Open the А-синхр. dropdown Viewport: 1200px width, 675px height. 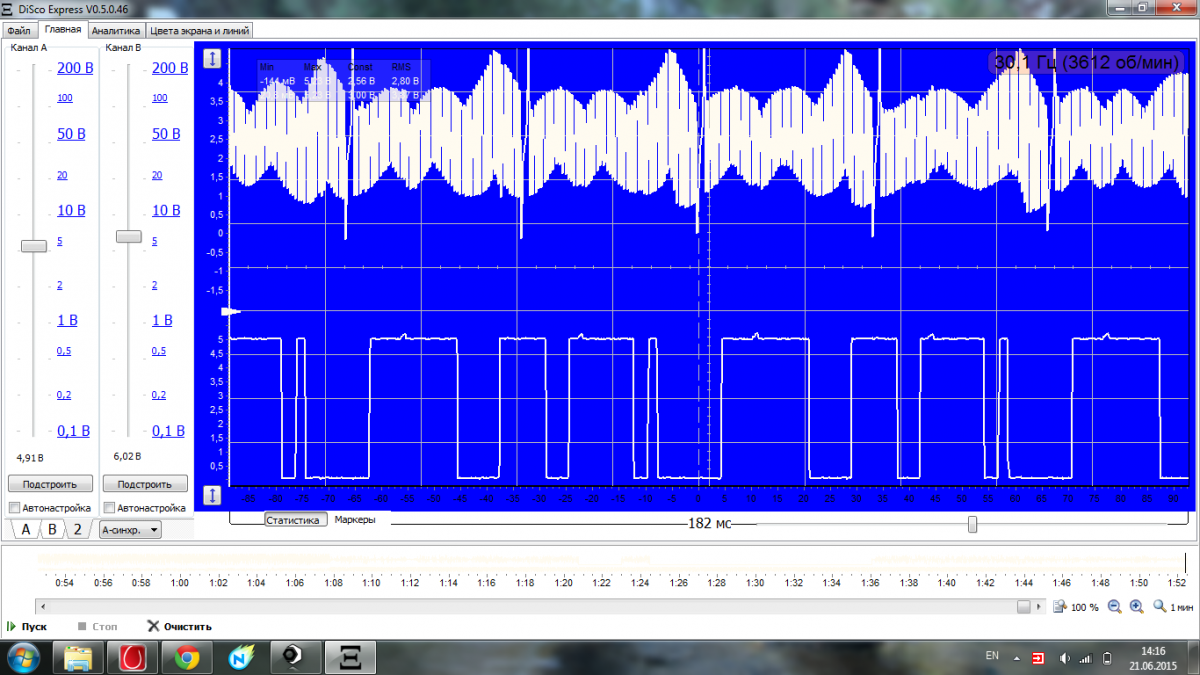point(130,530)
